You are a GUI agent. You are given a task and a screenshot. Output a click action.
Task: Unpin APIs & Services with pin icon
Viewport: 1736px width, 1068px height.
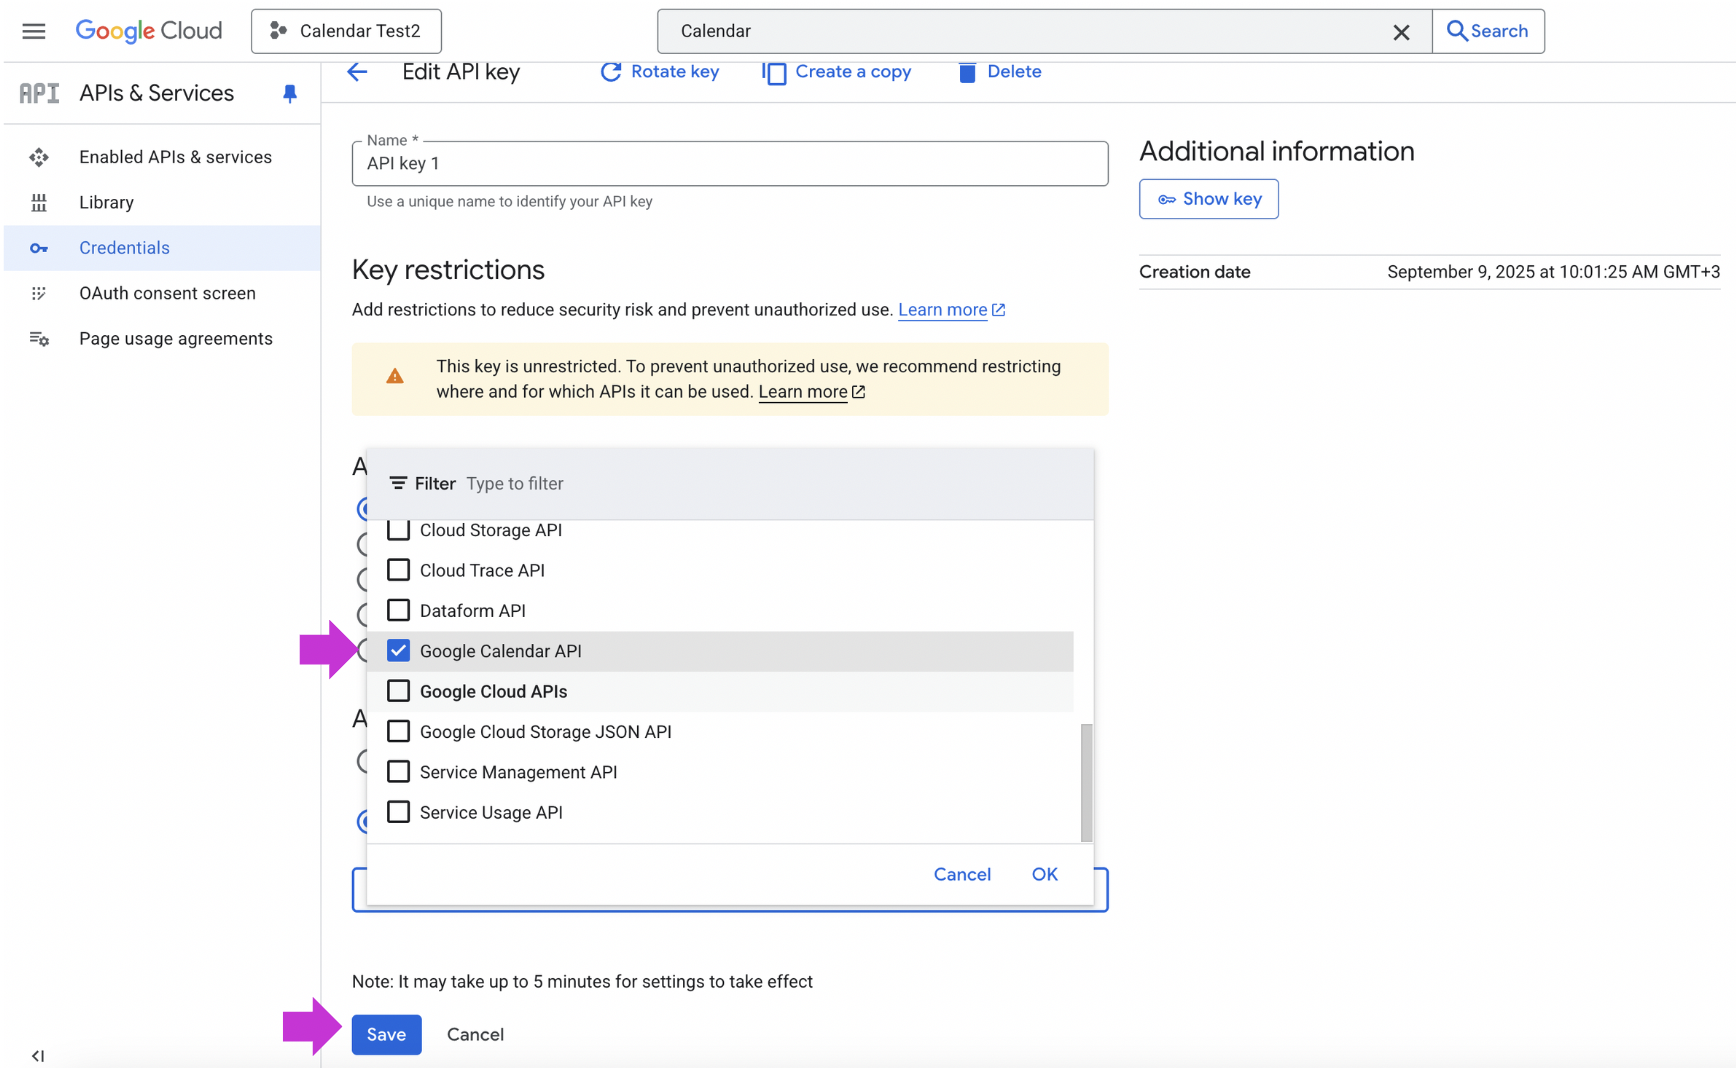(290, 93)
